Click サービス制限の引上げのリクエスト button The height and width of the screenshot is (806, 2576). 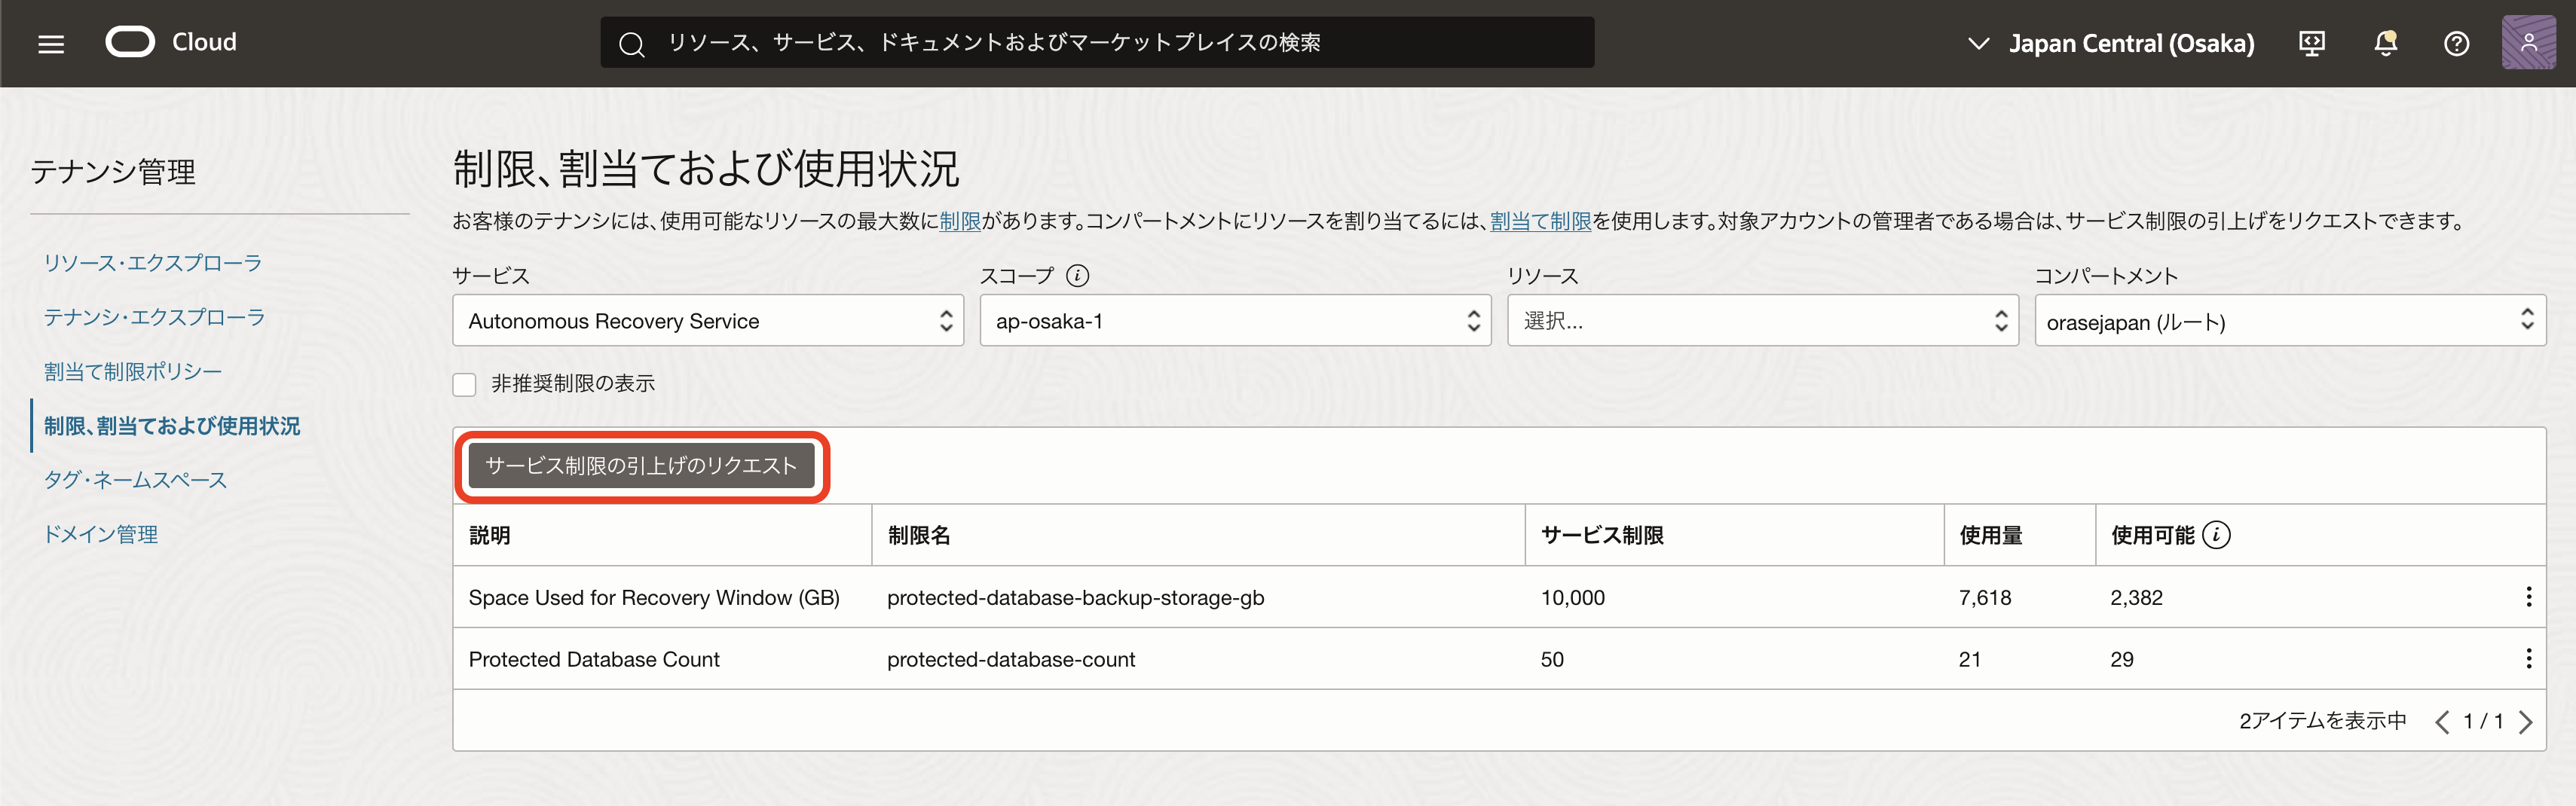pos(641,466)
